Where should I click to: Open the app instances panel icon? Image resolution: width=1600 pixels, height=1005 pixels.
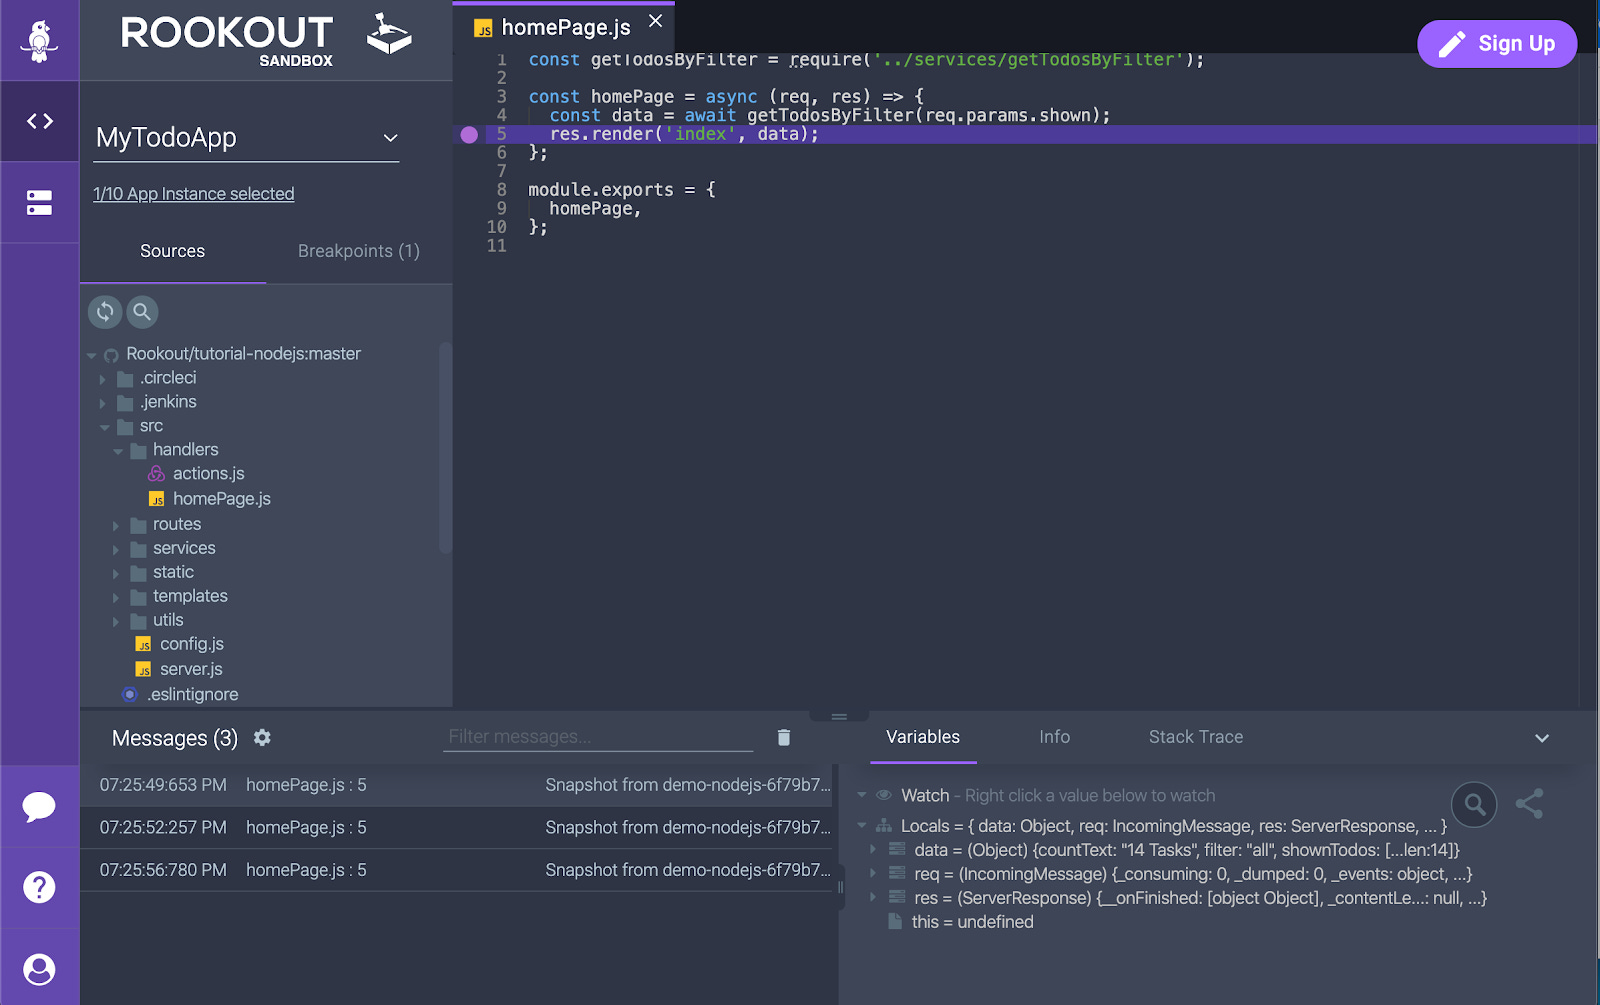click(40, 202)
